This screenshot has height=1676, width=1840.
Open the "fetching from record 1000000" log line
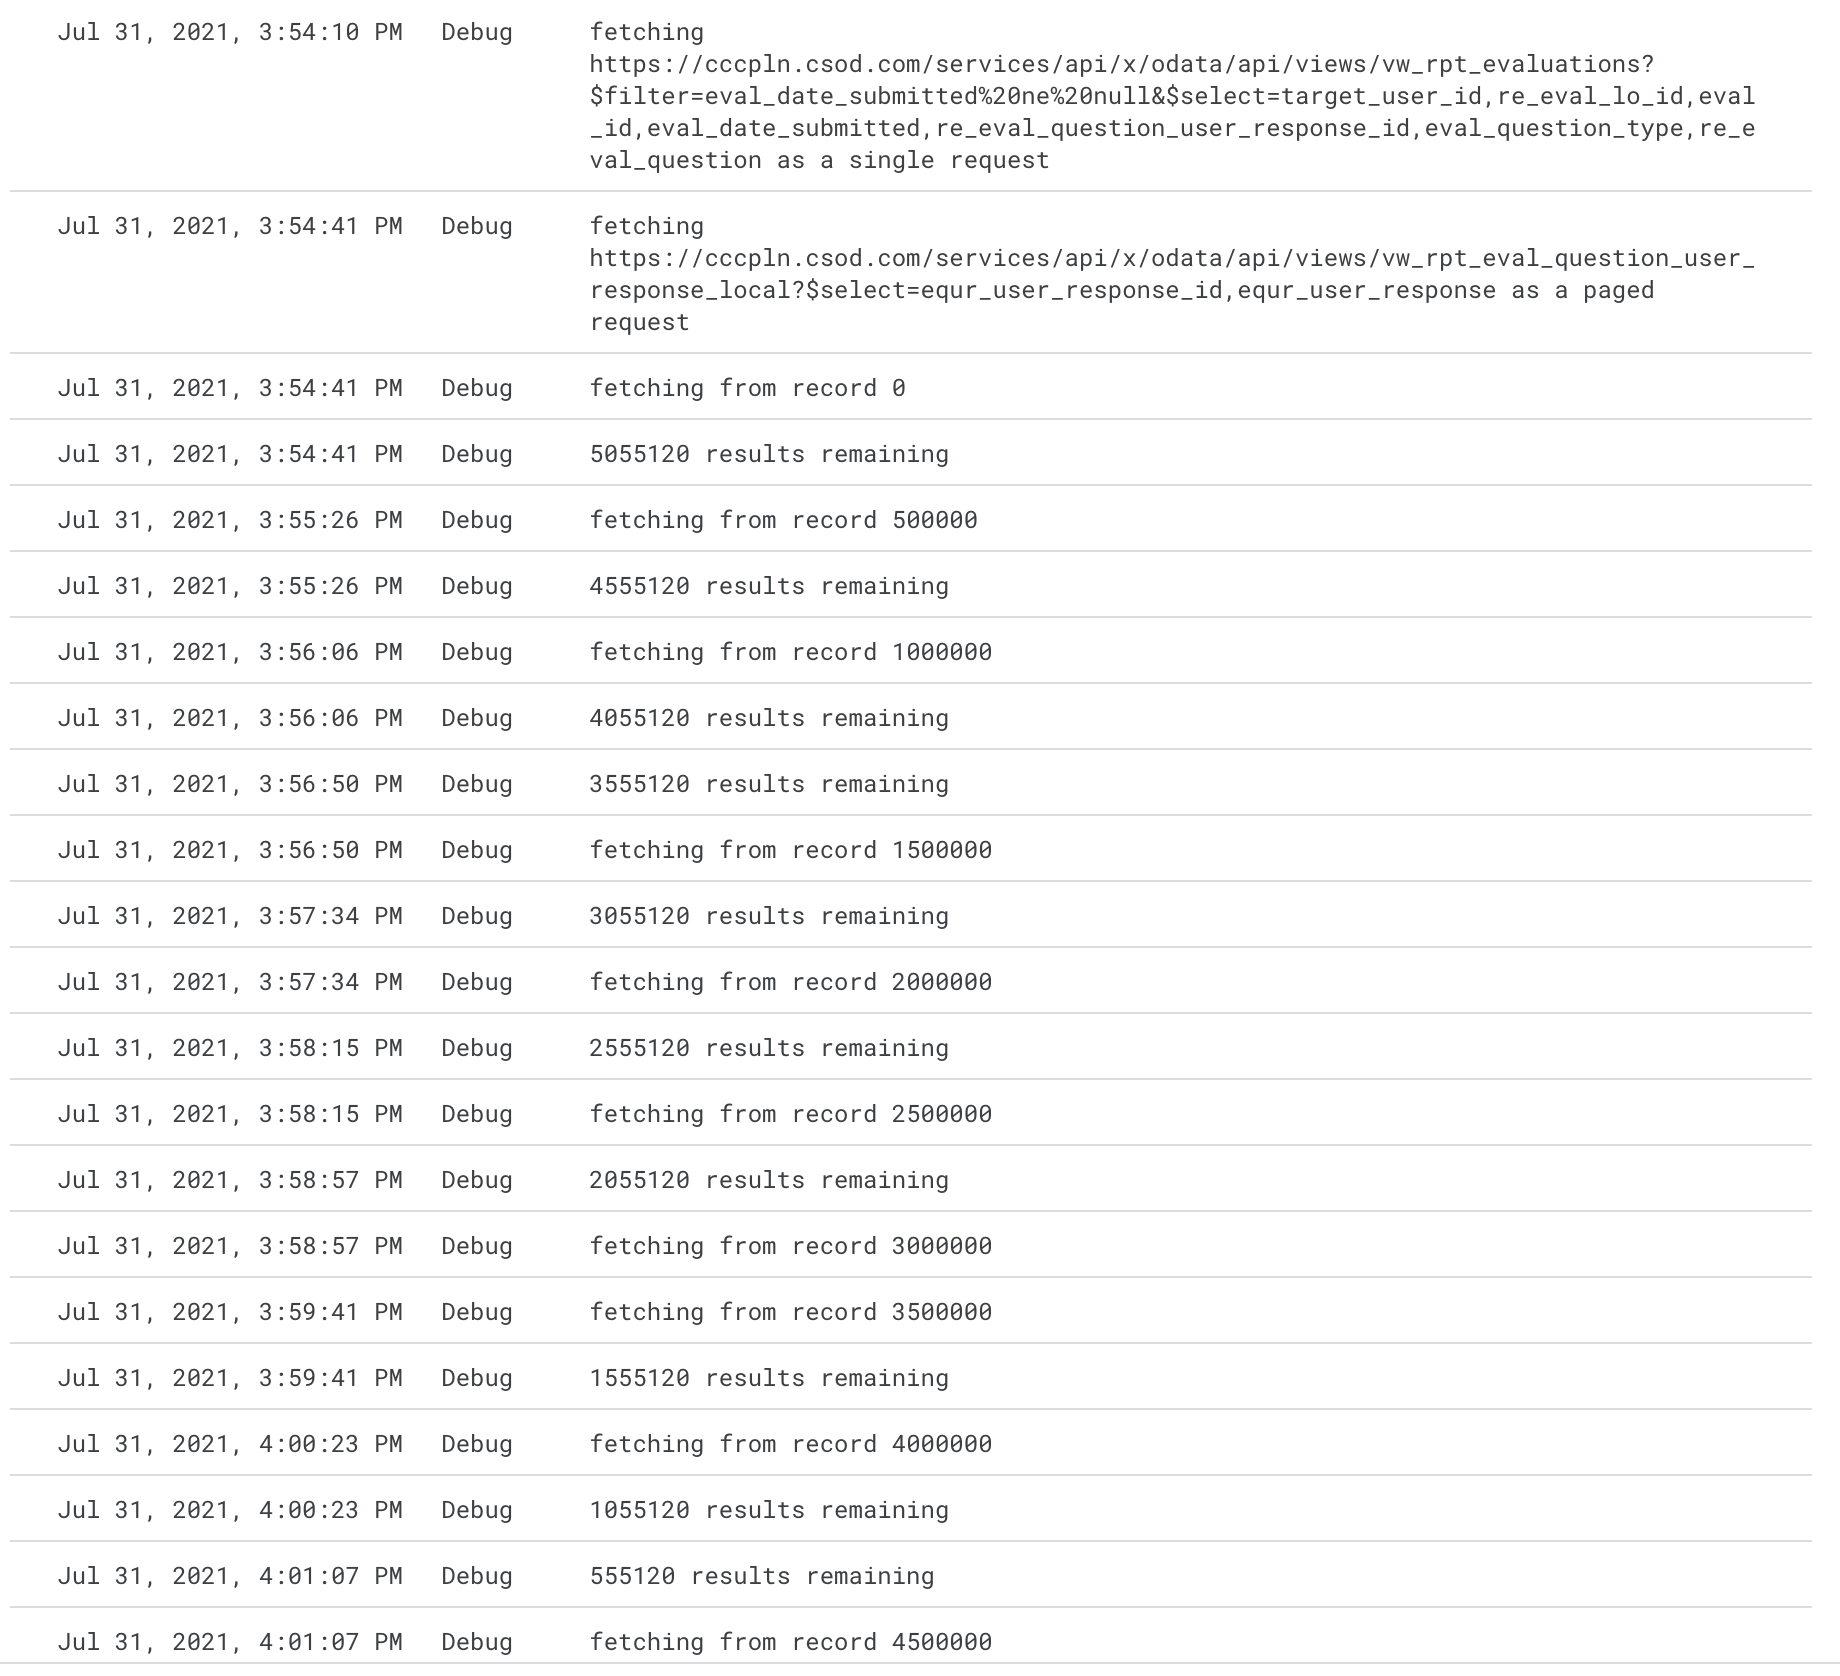pyautogui.click(x=790, y=652)
